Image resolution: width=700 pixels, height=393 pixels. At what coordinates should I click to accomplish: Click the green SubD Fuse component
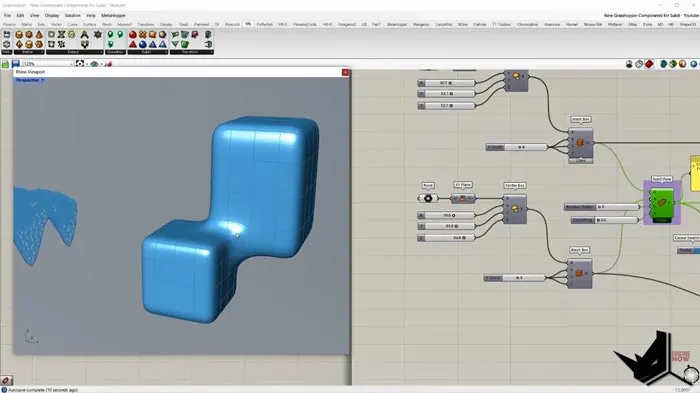(662, 203)
